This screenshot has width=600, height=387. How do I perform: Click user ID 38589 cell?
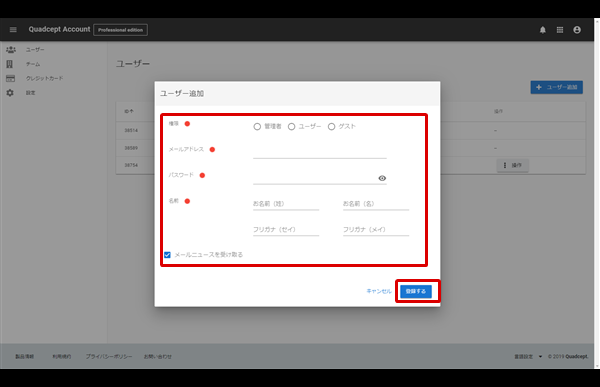click(131, 148)
